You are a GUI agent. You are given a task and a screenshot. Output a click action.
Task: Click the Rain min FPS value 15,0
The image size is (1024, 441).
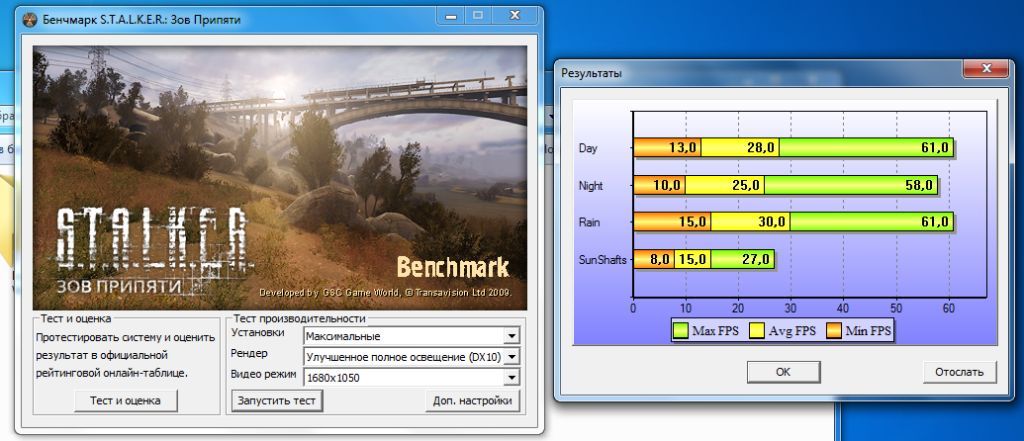[694, 222]
